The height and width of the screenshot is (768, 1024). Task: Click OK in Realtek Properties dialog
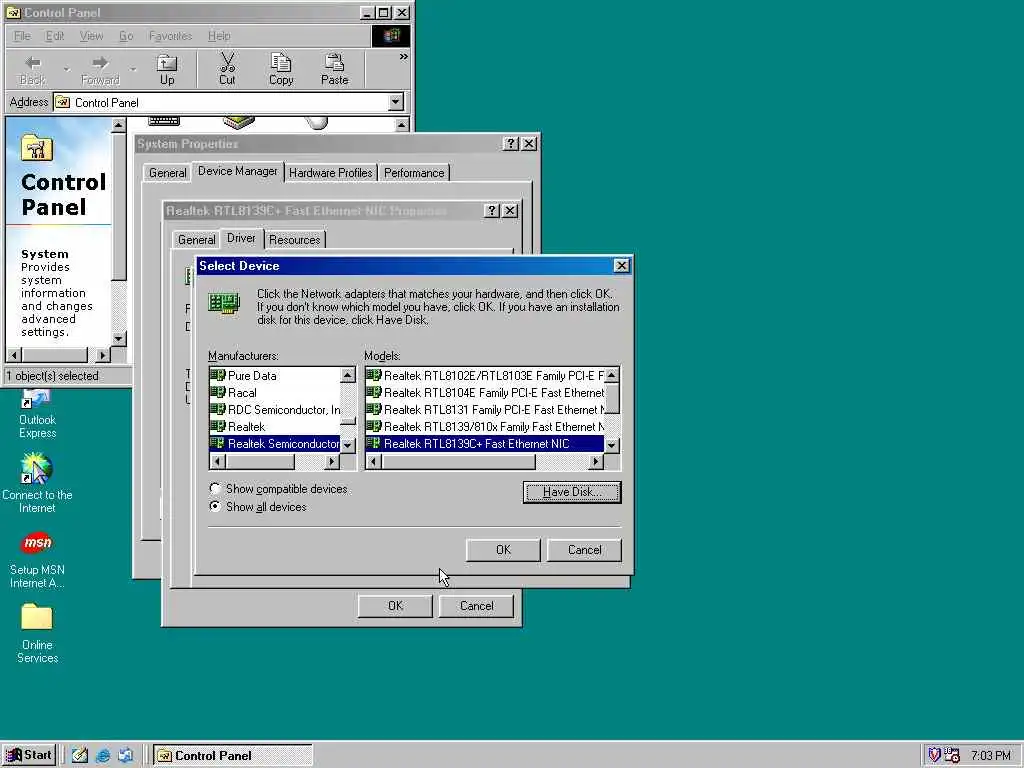(x=395, y=606)
